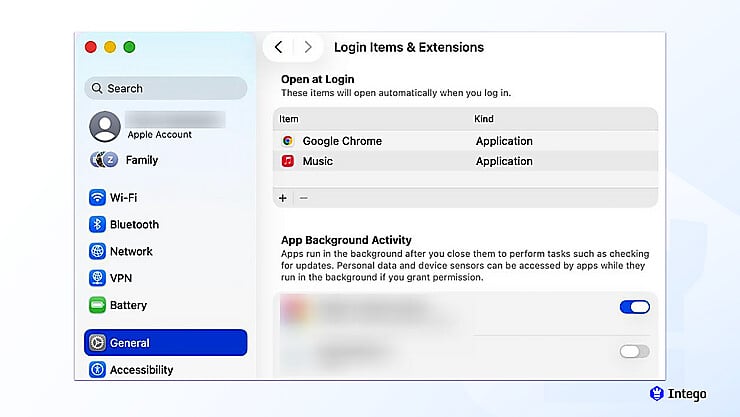Select the Bluetooth label in sidebar

click(x=135, y=225)
